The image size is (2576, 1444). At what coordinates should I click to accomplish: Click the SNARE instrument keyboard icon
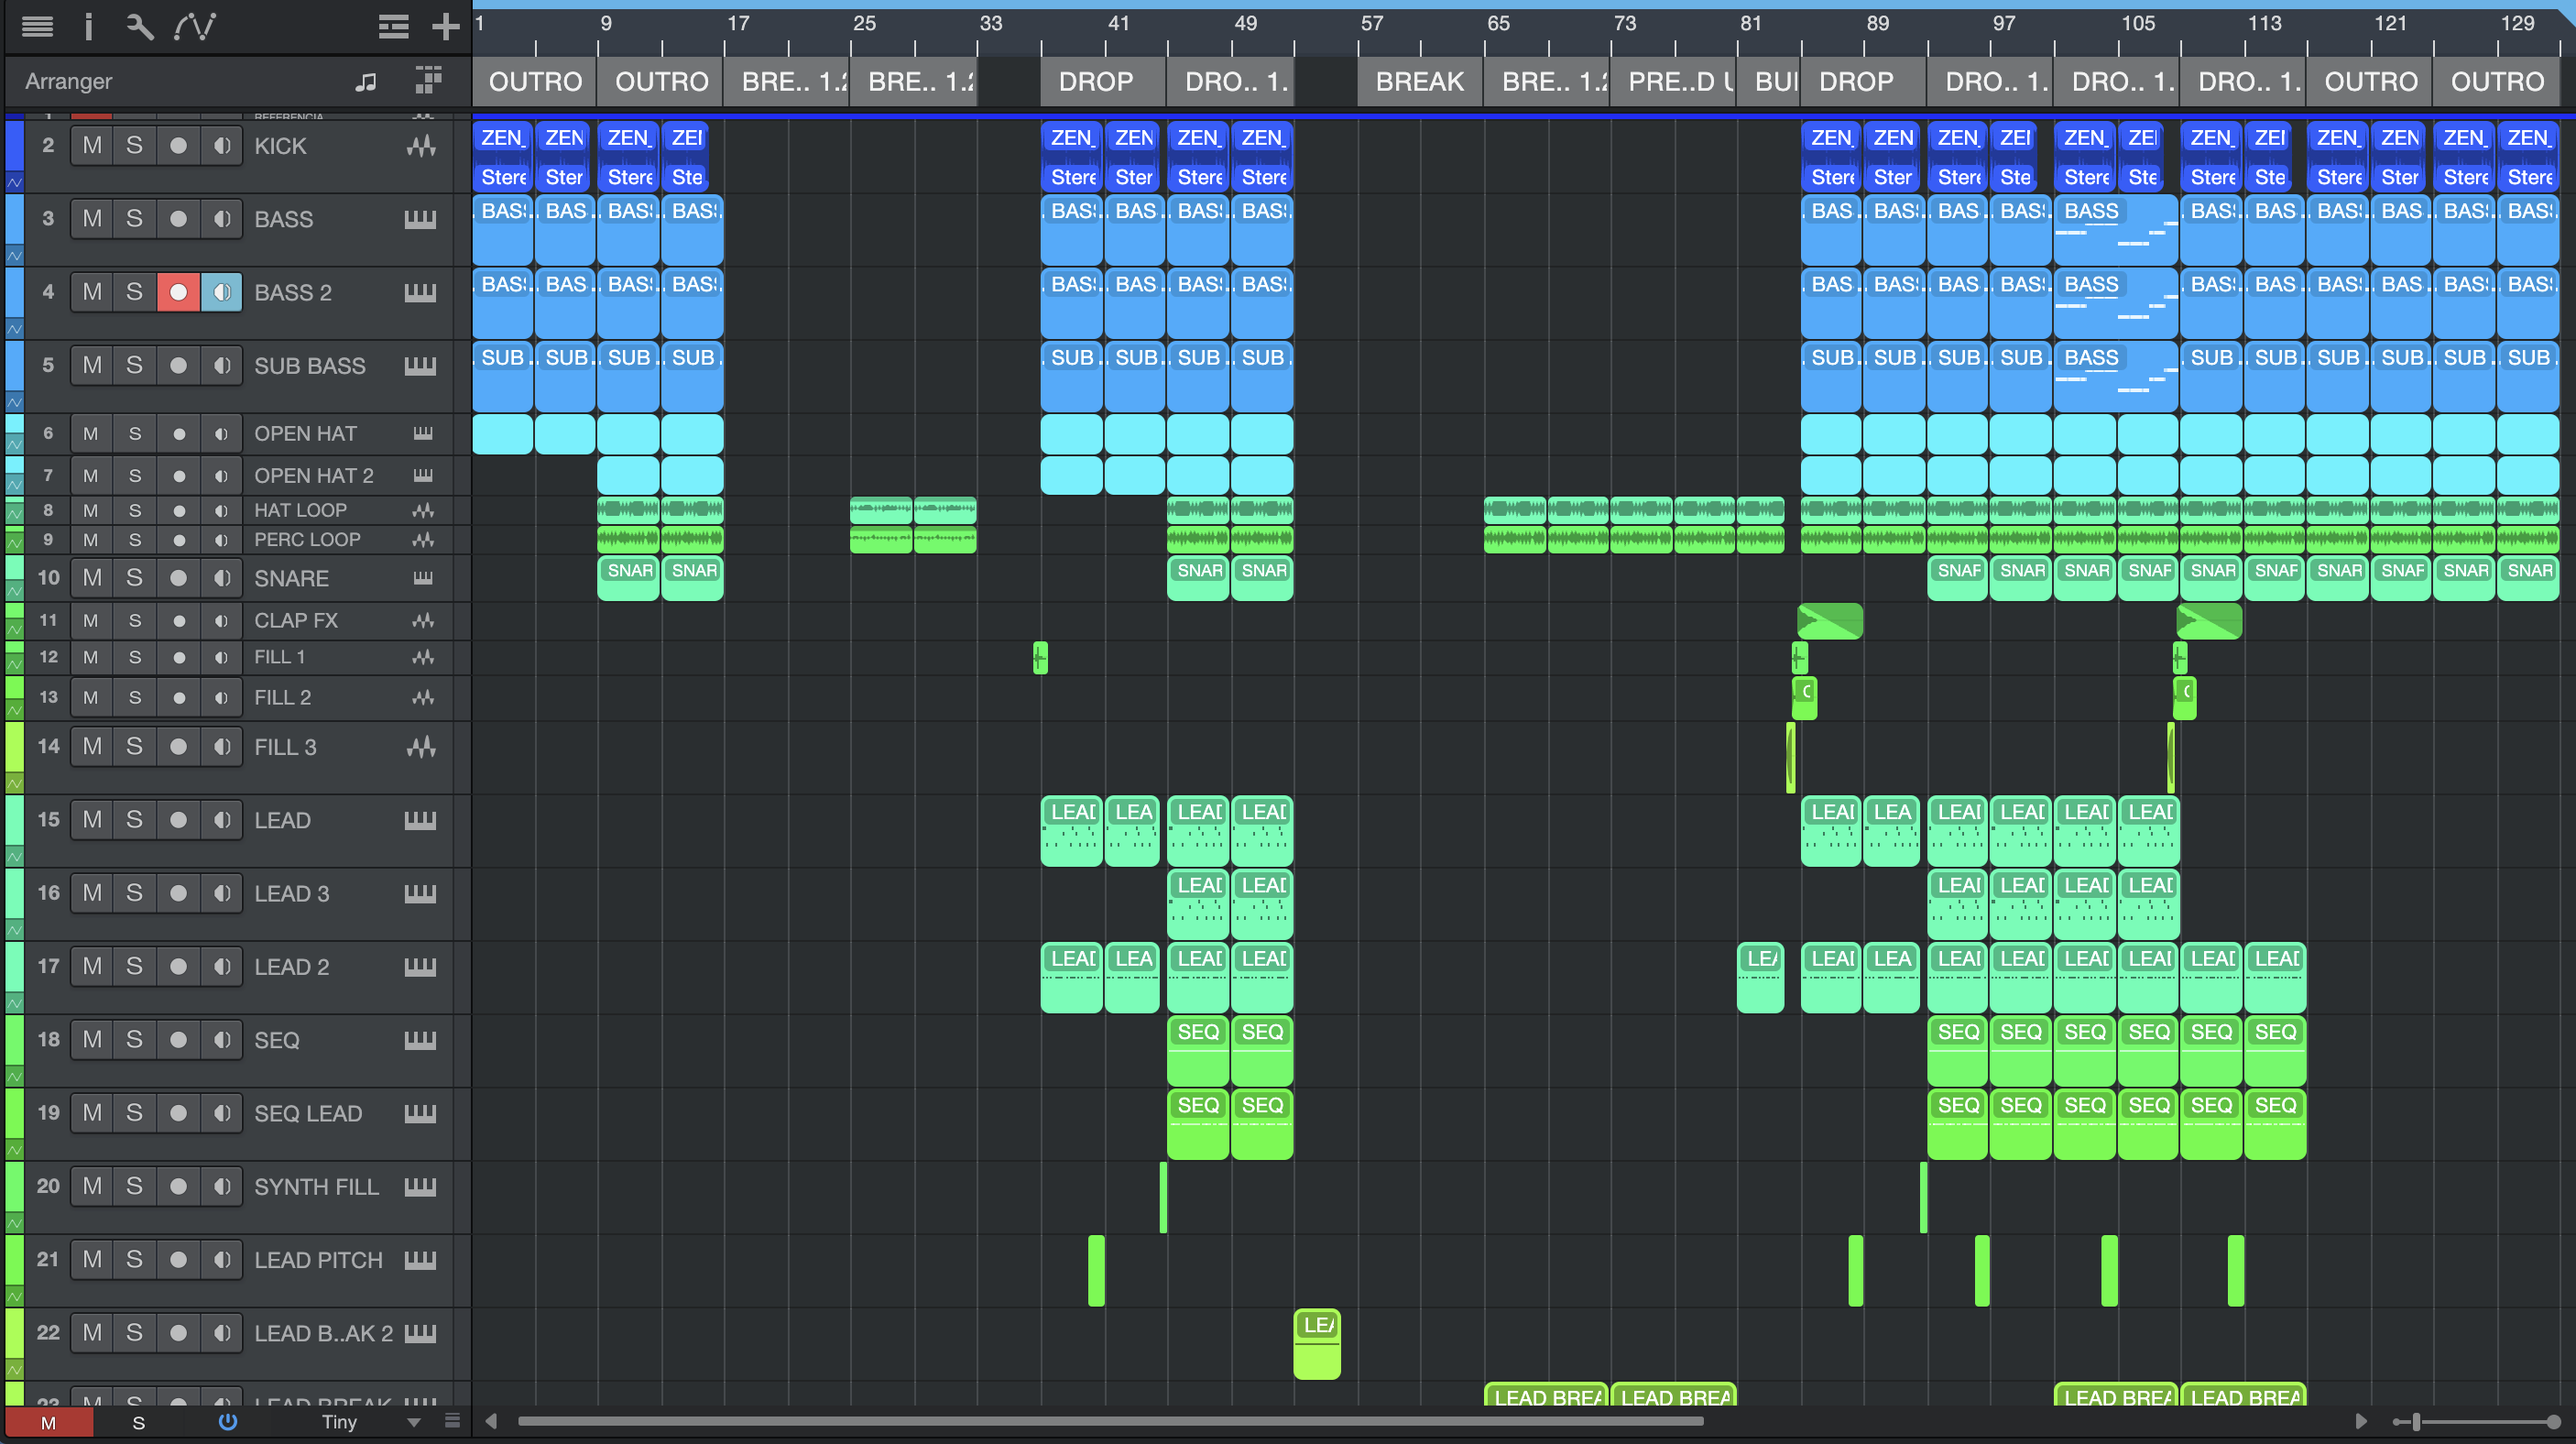[x=423, y=578]
